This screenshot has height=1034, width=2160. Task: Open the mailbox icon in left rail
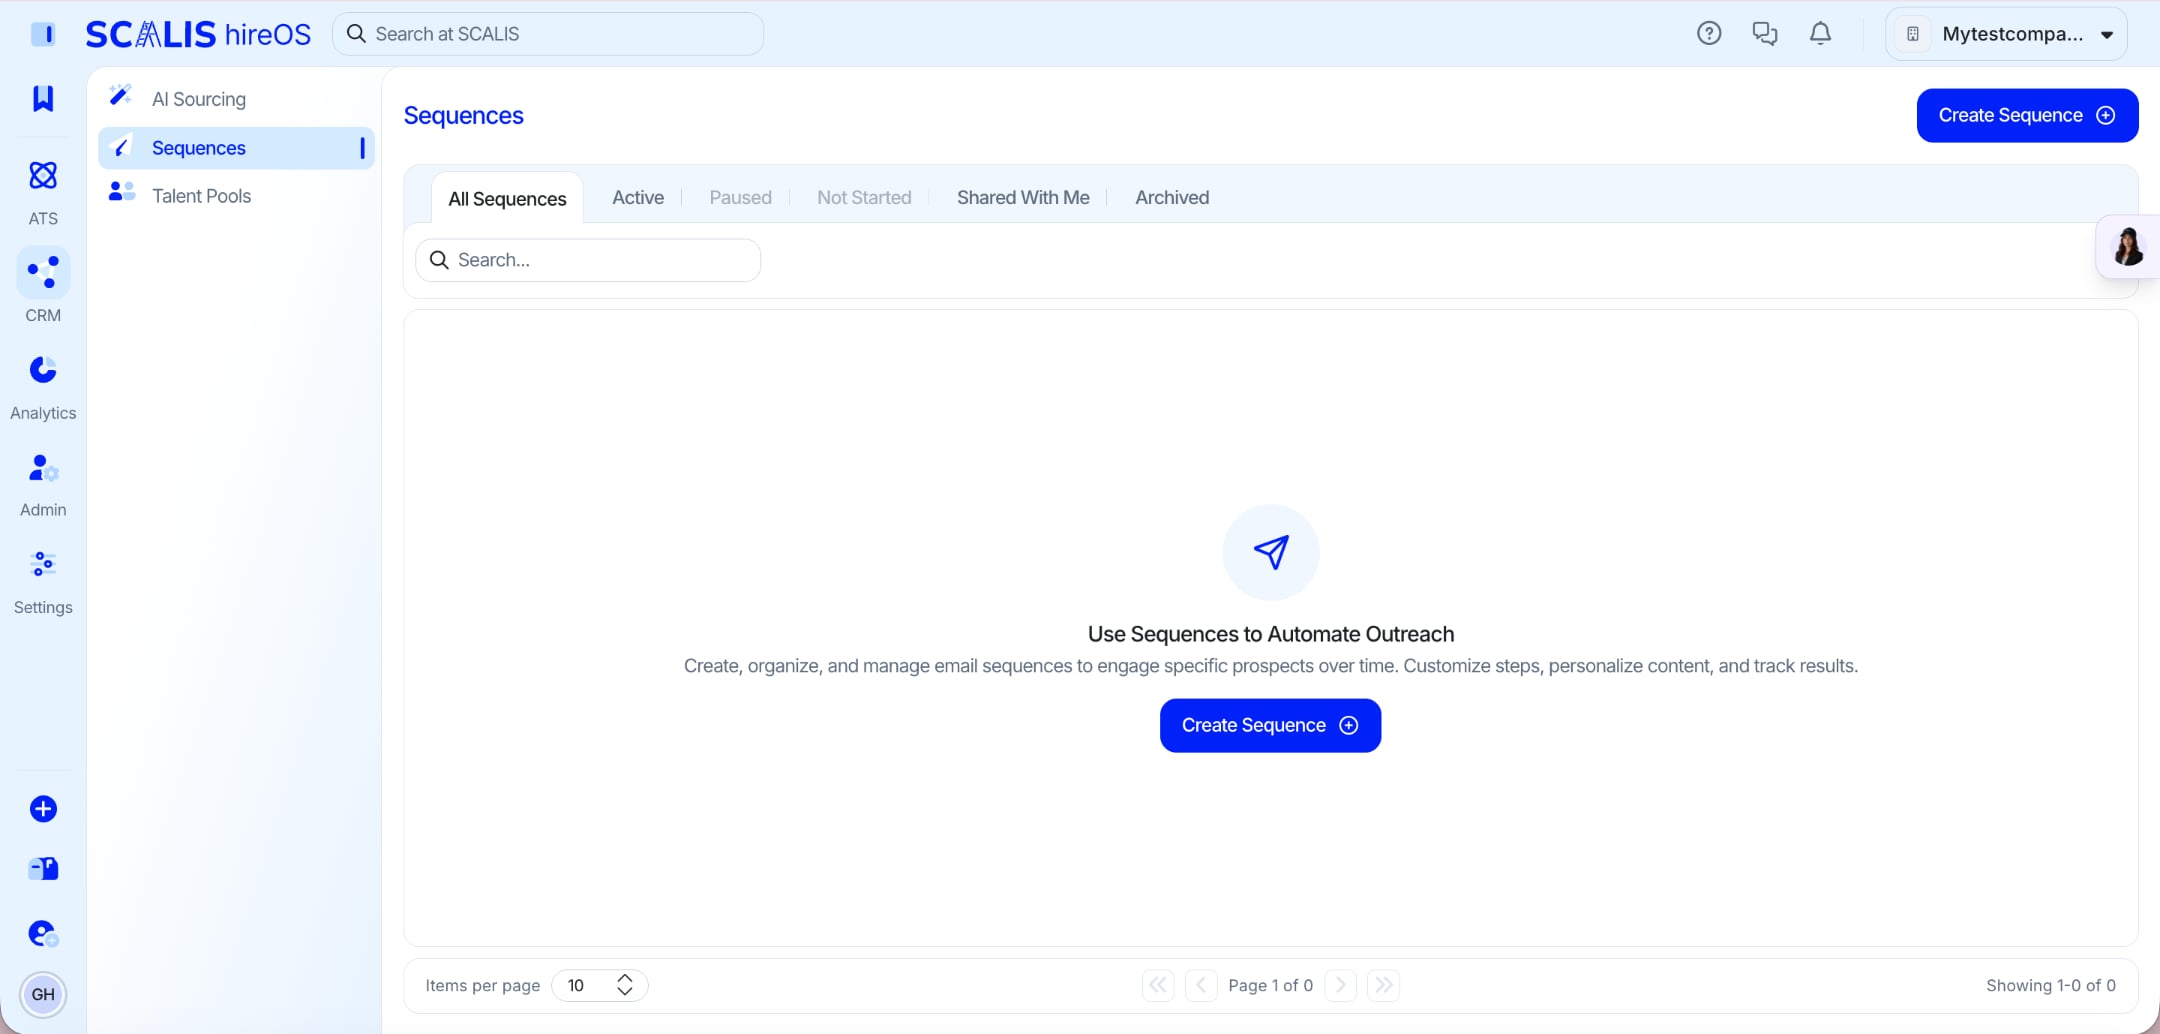43,869
